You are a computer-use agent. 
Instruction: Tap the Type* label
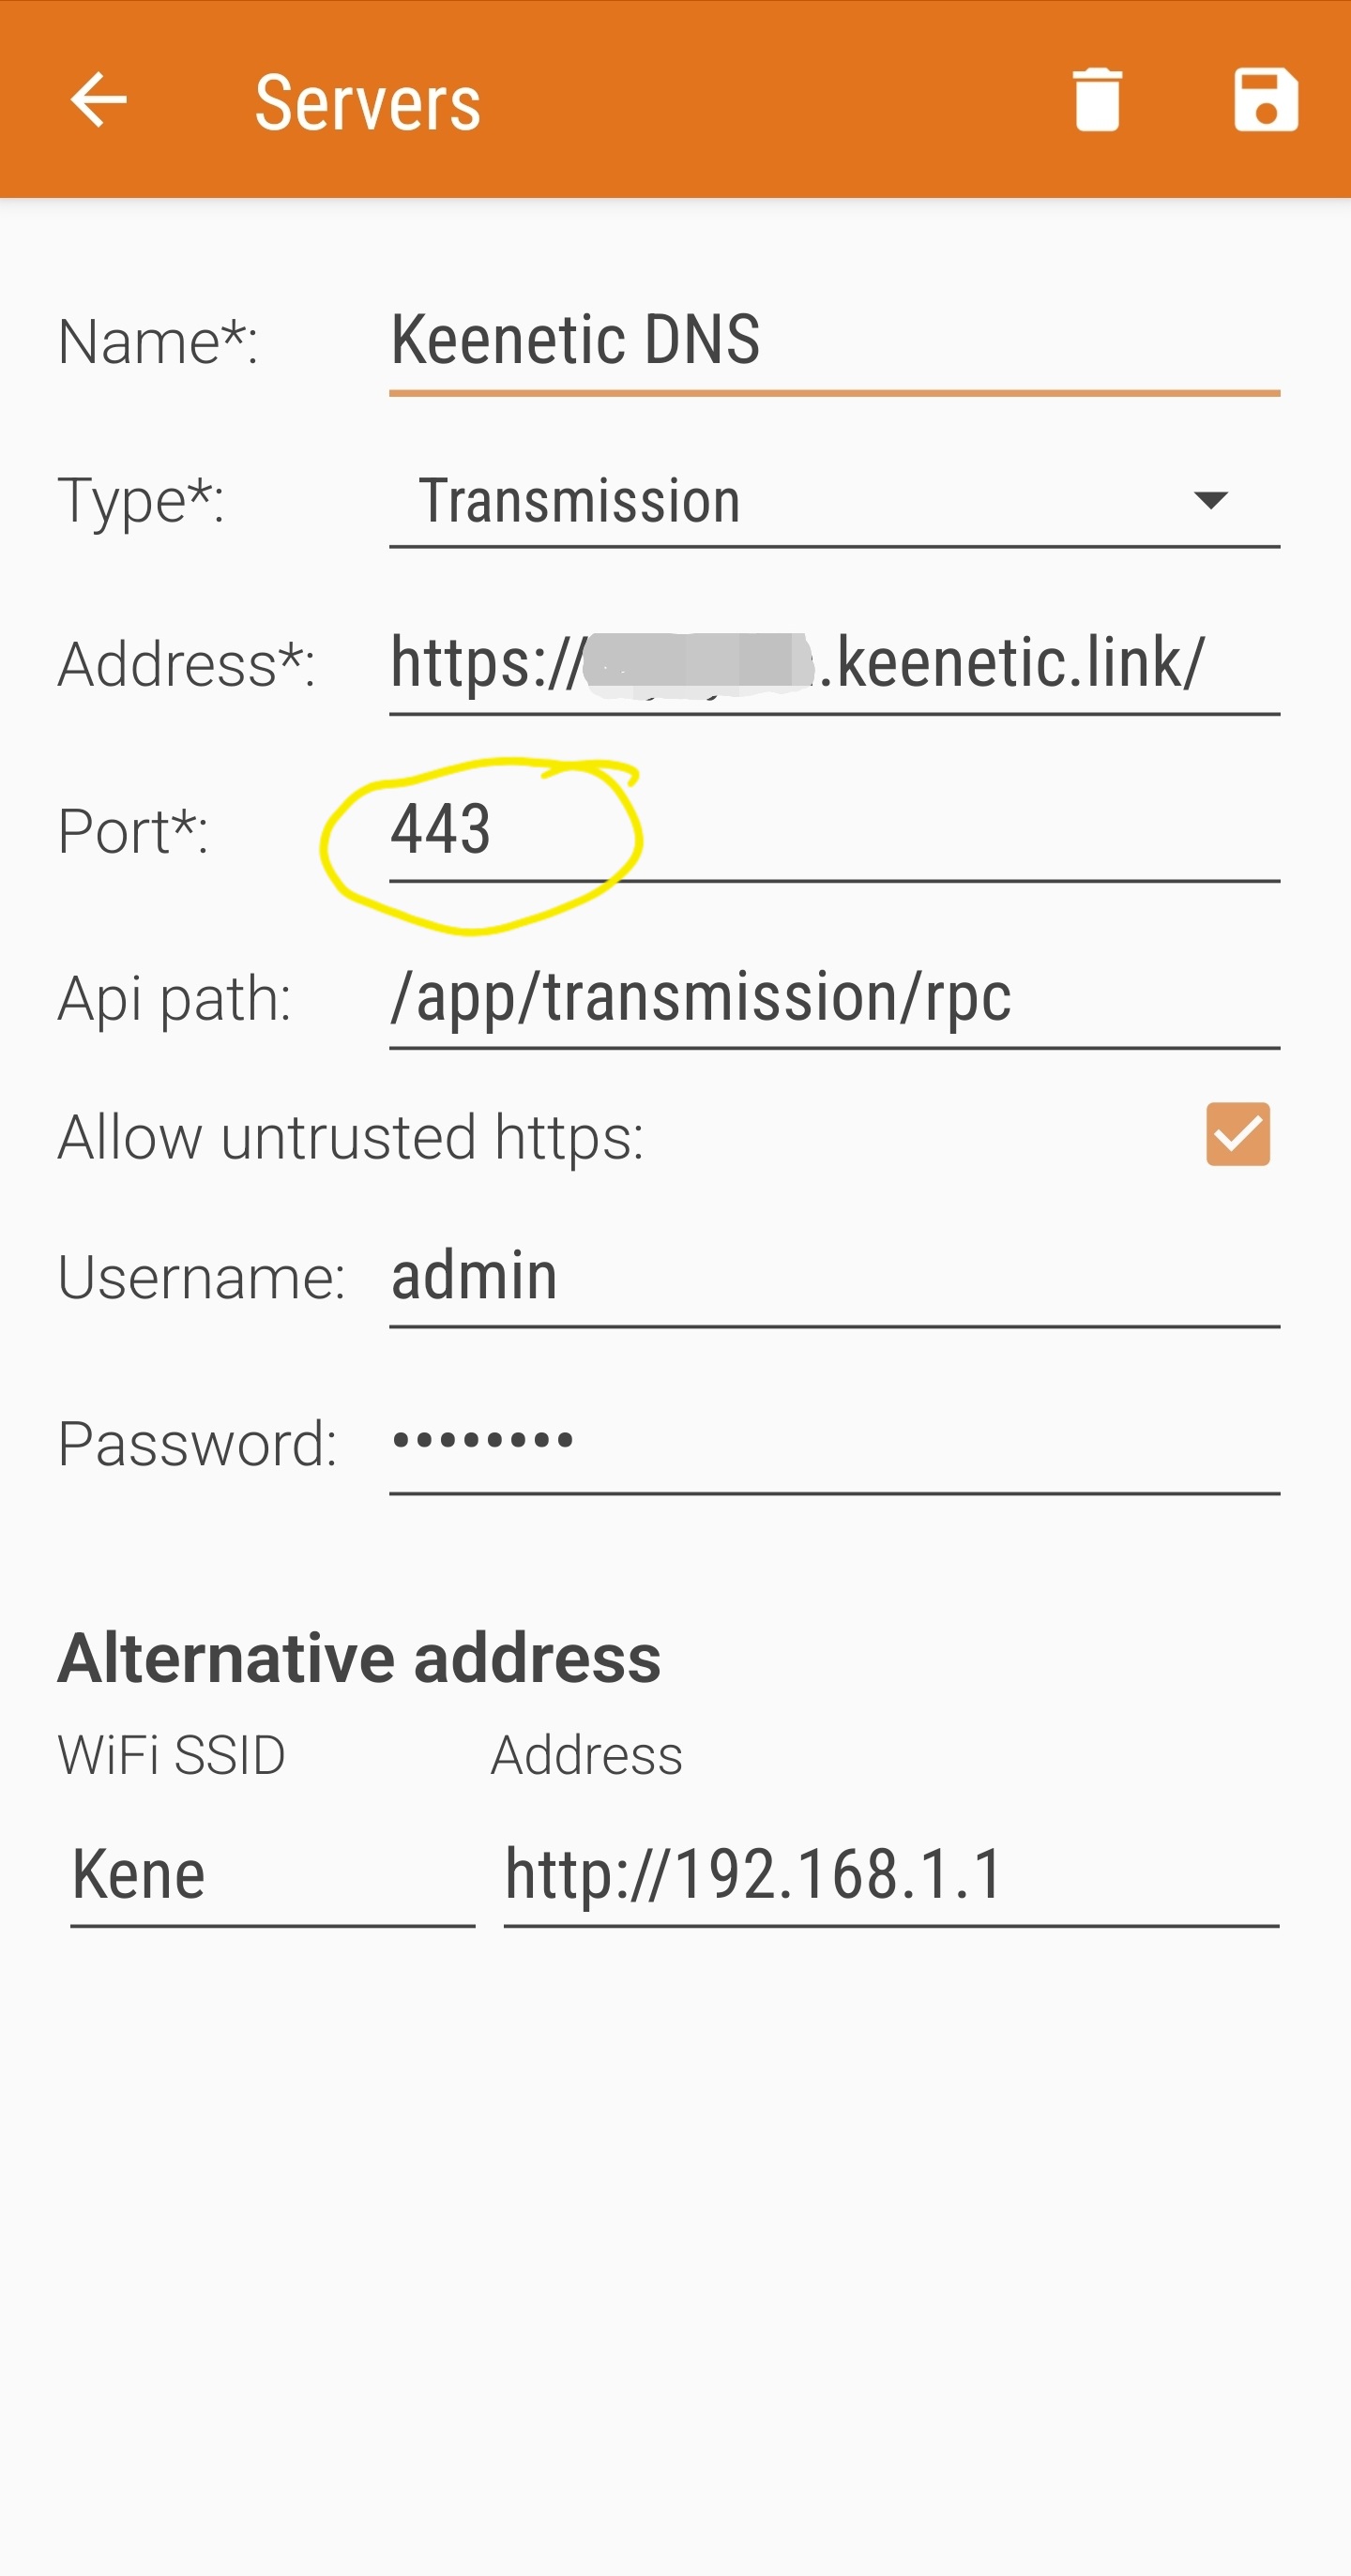tap(141, 501)
